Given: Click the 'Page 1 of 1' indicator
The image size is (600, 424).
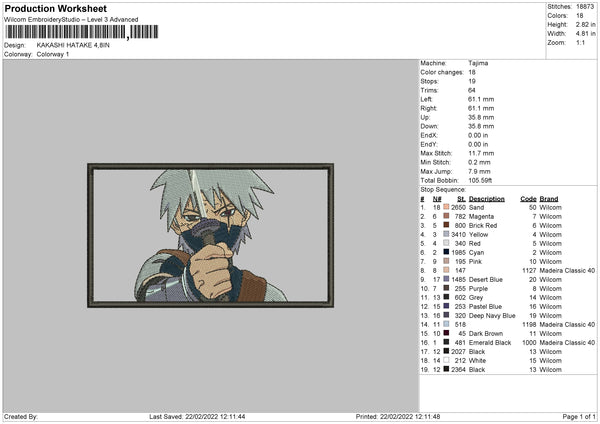Looking at the screenshot, I should coord(579,416).
